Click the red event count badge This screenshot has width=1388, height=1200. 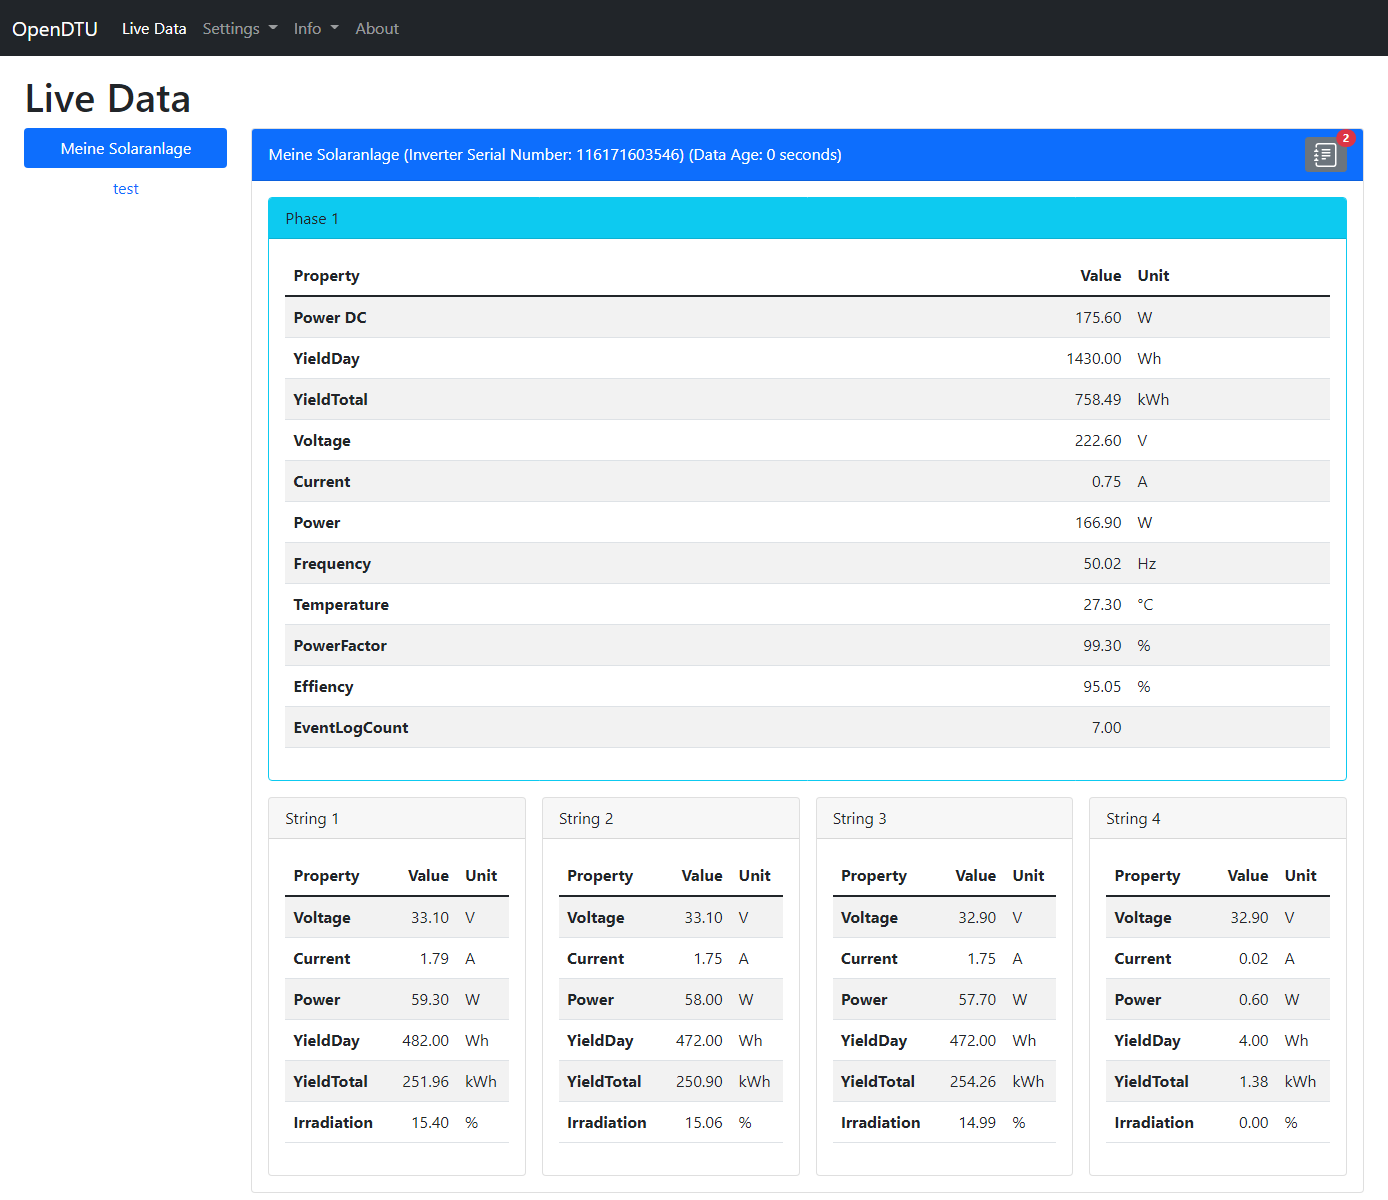pos(1345,138)
